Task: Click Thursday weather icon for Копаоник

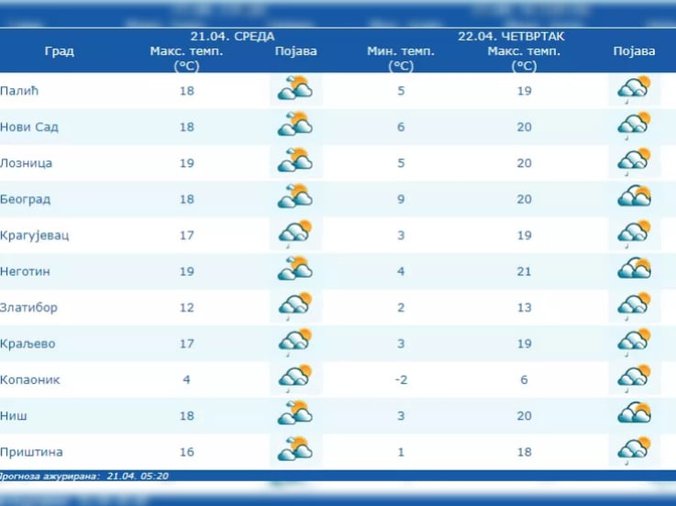Action: point(634,378)
